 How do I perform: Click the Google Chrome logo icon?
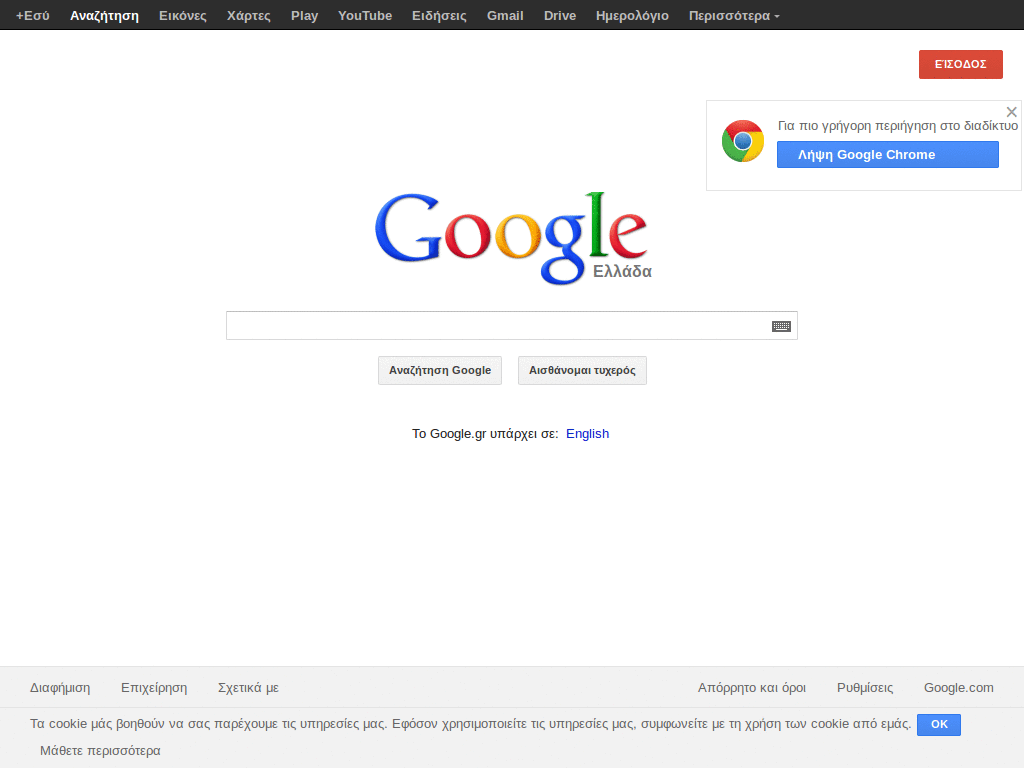coord(743,141)
